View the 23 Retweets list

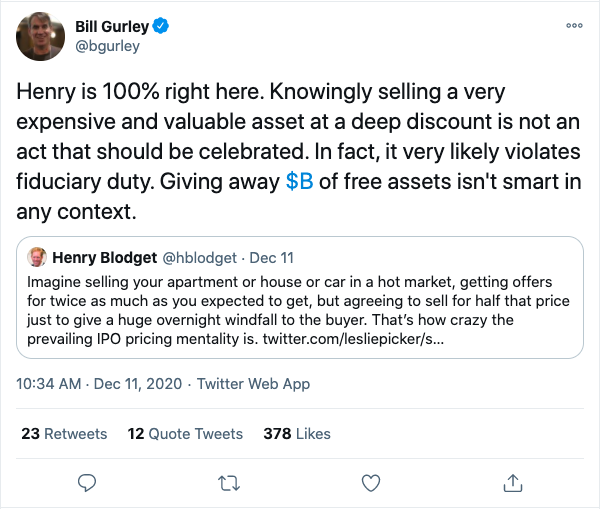64,434
